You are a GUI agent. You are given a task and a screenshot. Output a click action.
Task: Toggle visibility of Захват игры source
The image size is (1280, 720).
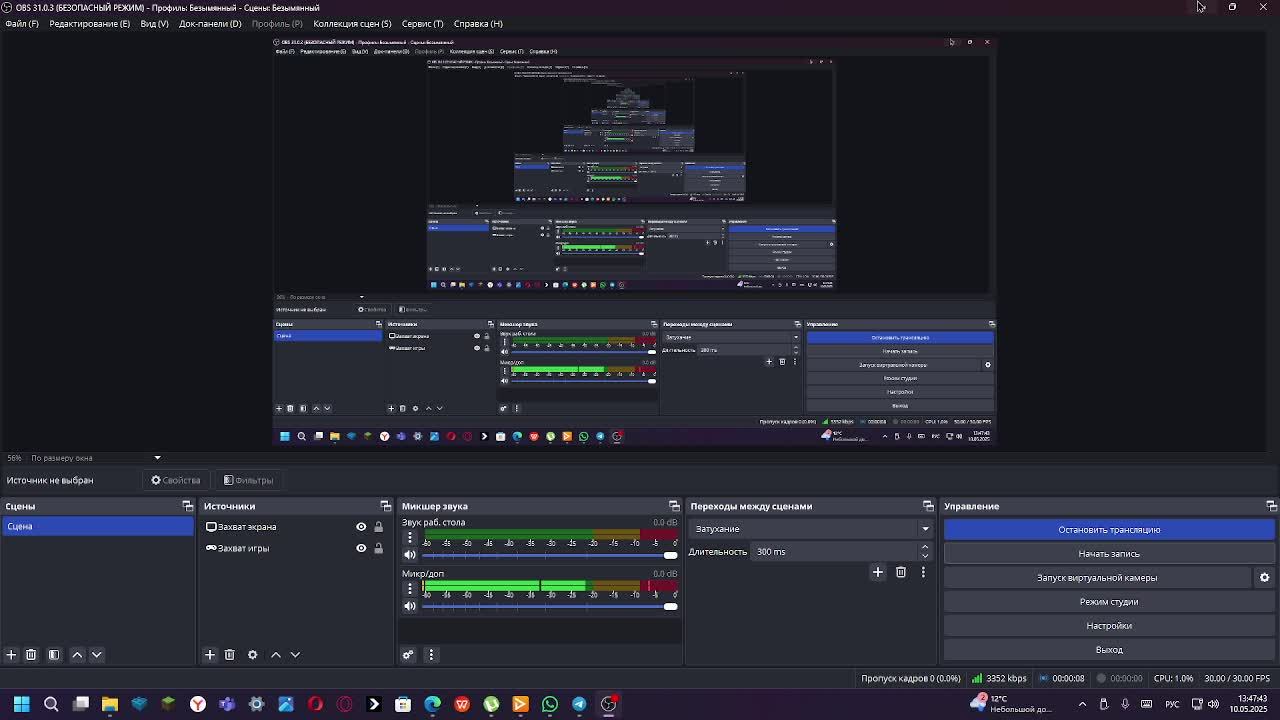[x=361, y=548]
